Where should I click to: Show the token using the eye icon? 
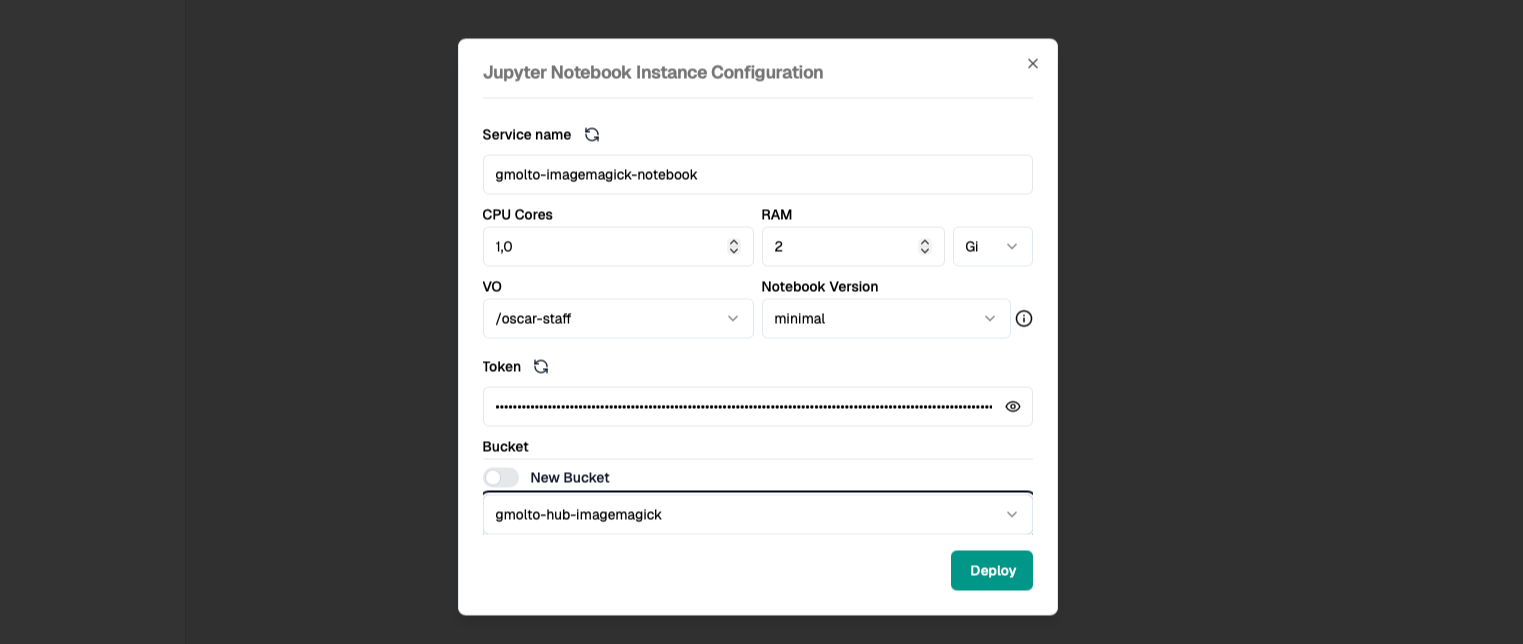(x=1013, y=407)
